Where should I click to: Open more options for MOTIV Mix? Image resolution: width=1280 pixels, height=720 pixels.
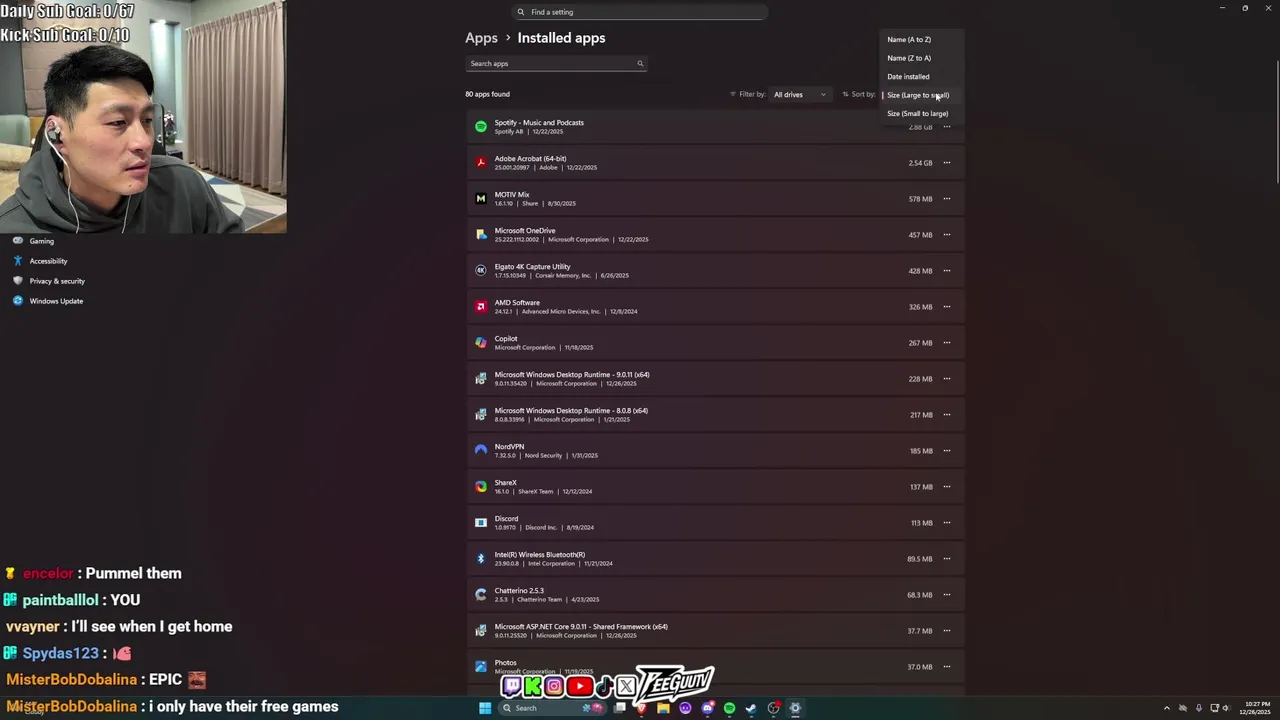point(947,199)
